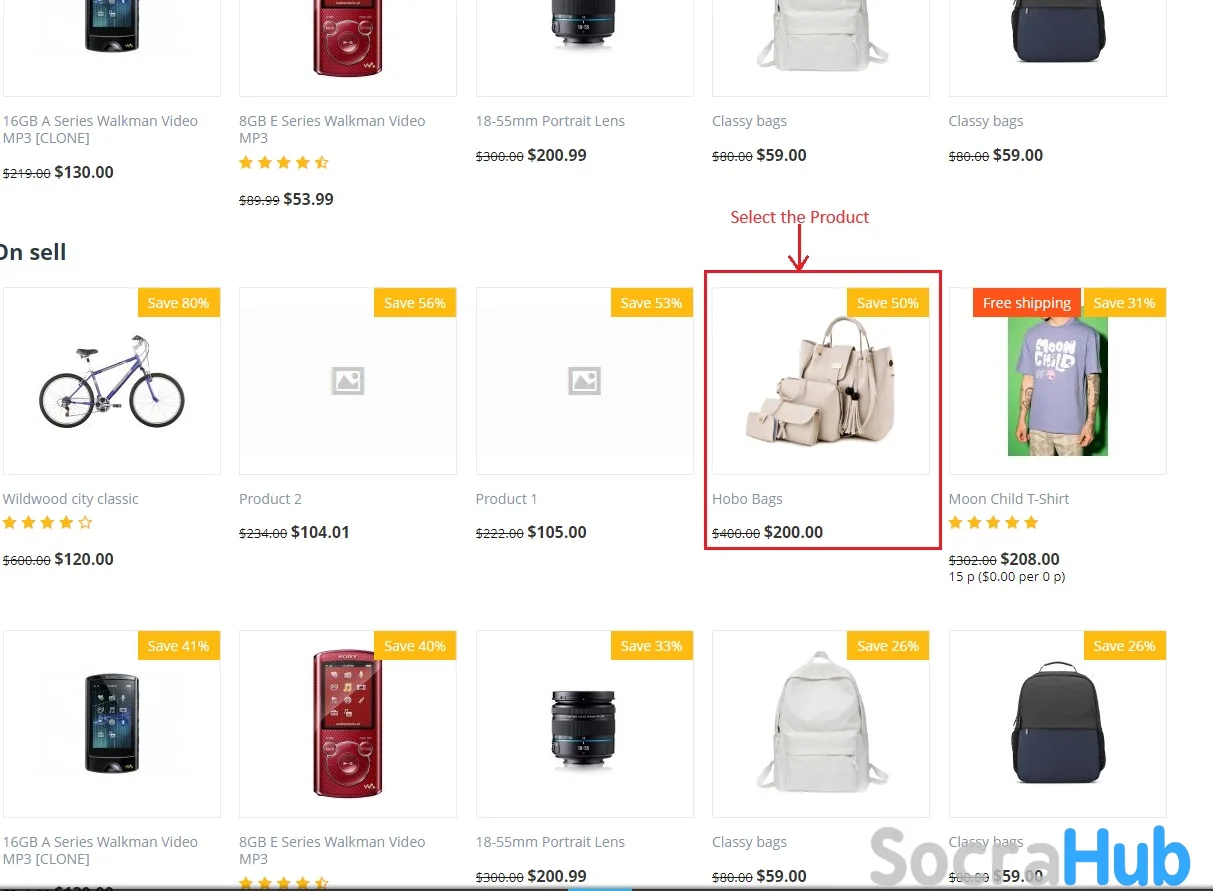Click the "Free shipping" label
This screenshot has height=891, width=1213.
1026,303
